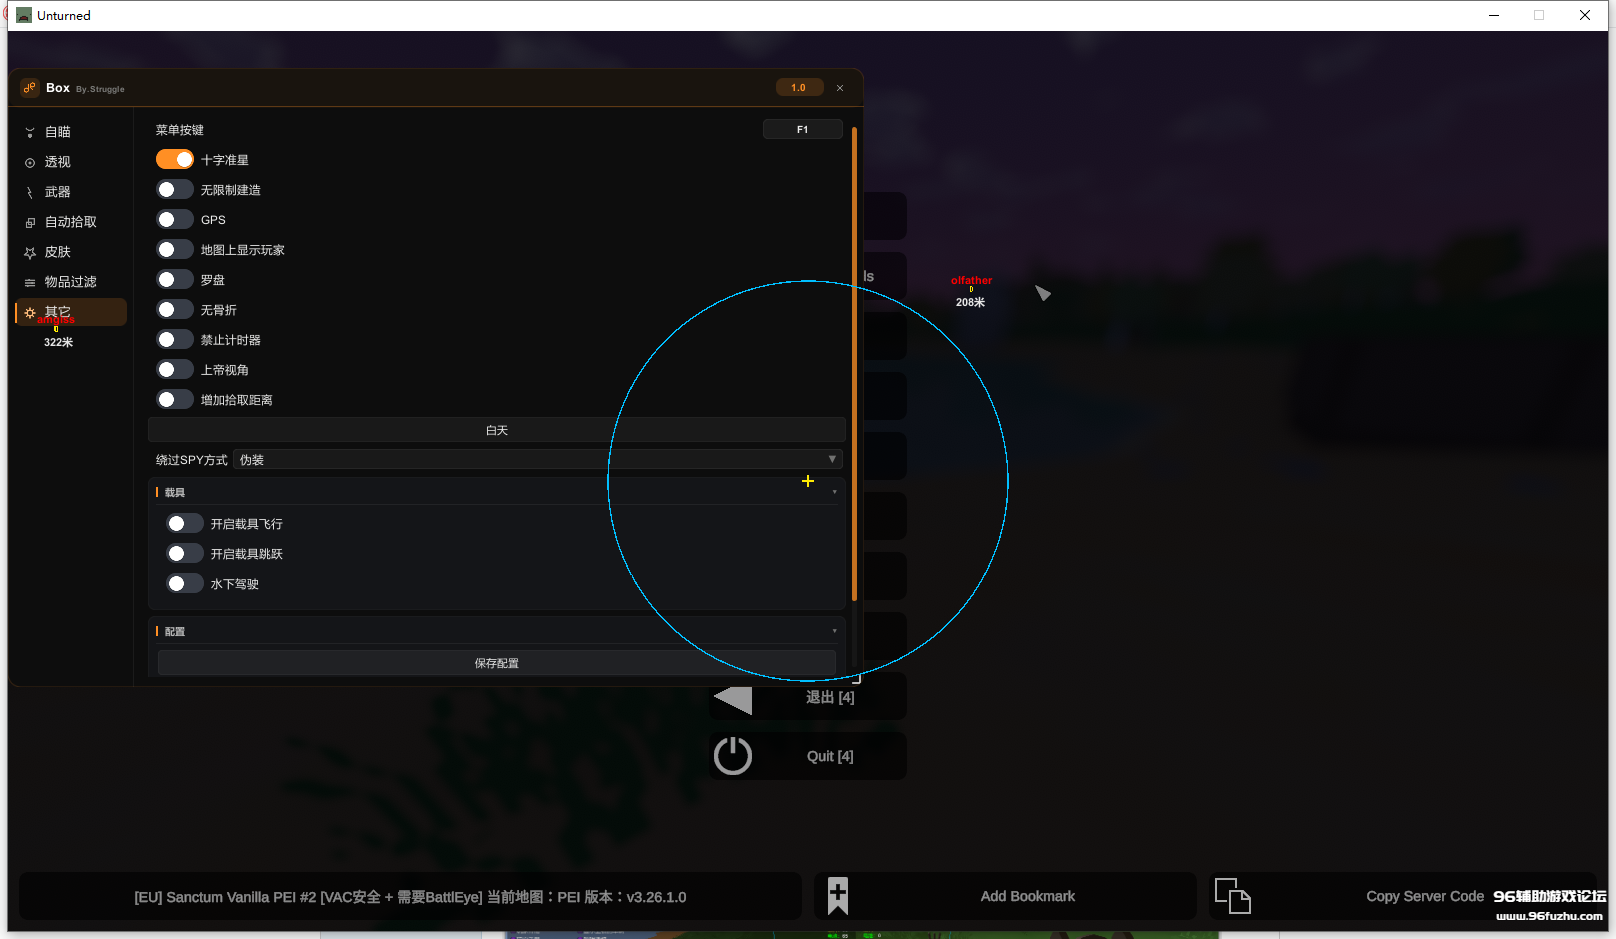Screen dimensions: 1616x939
Task: Turn on 地图上显示玩家 toggle
Action: (175, 250)
